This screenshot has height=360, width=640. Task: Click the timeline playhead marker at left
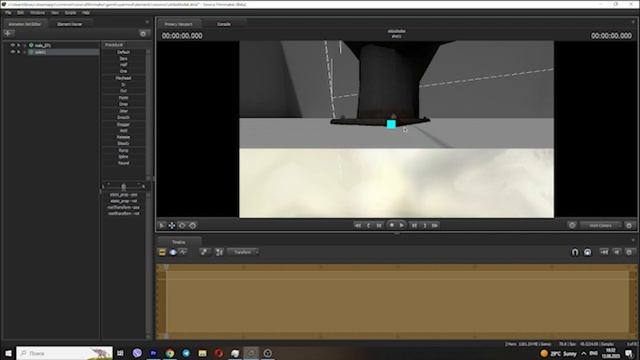pos(166,267)
